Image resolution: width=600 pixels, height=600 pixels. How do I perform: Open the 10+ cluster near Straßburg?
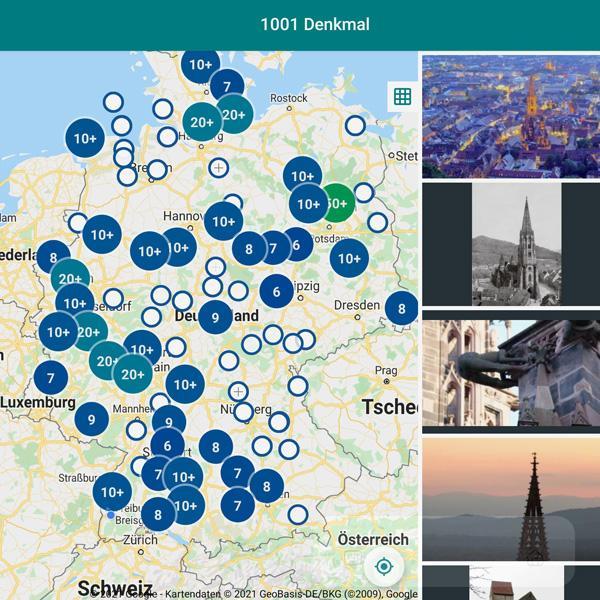[112, 492]
